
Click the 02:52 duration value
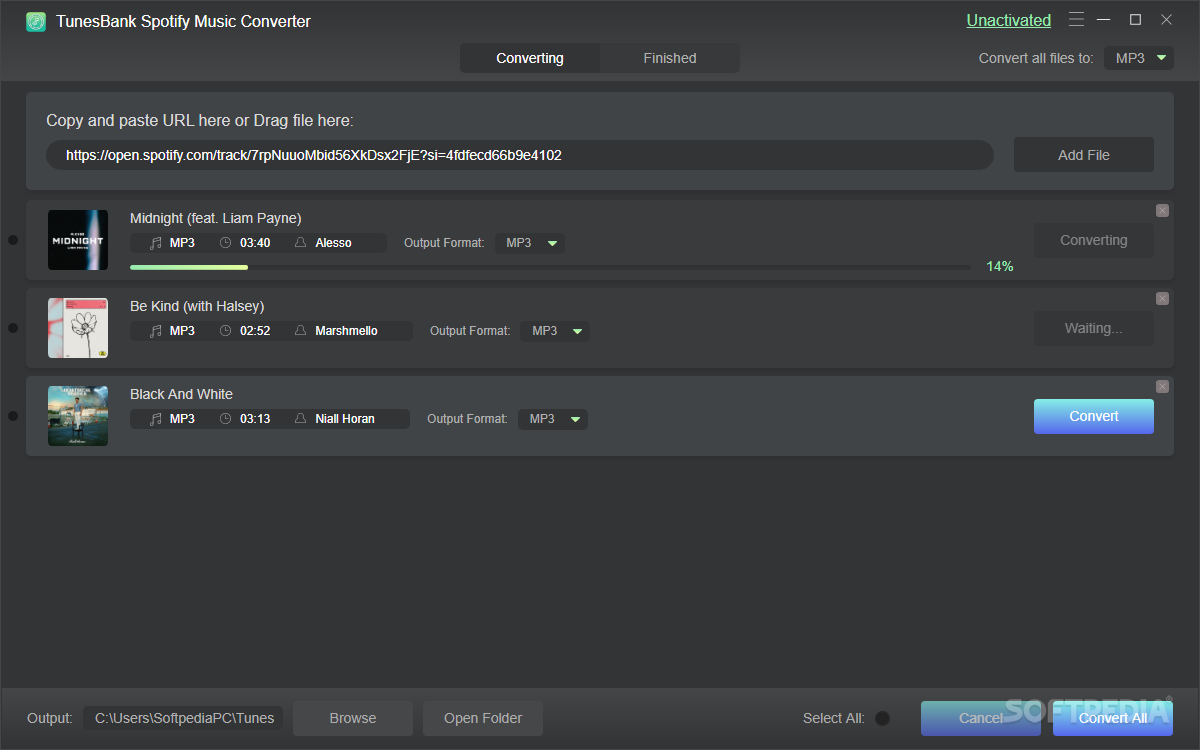tap(255, 331)
